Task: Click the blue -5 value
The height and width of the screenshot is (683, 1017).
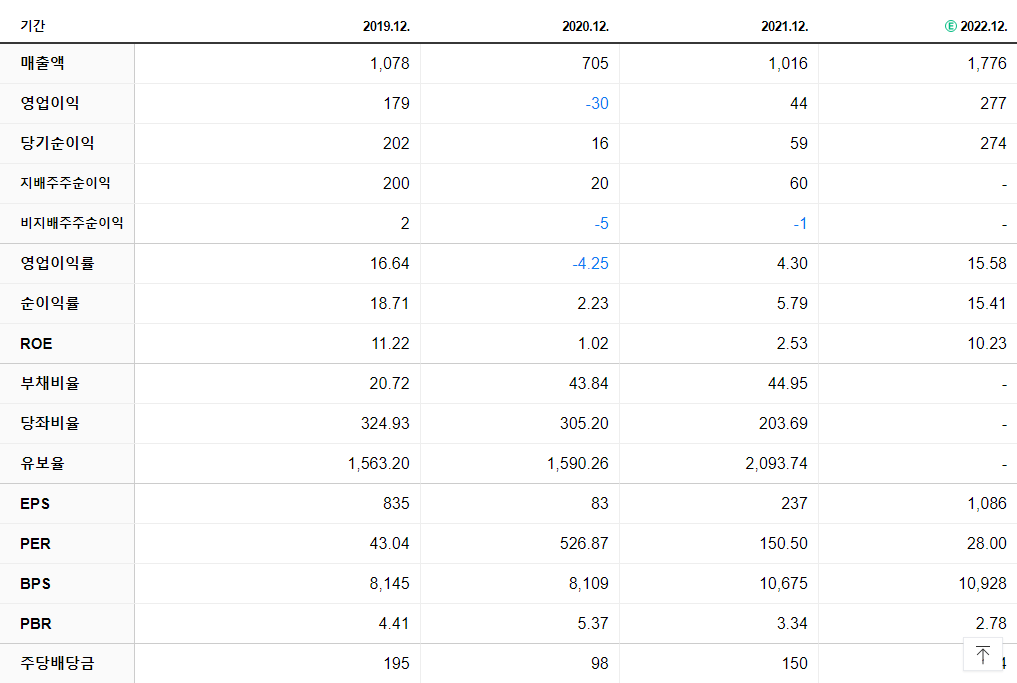Action: click(x=601, y=224)
